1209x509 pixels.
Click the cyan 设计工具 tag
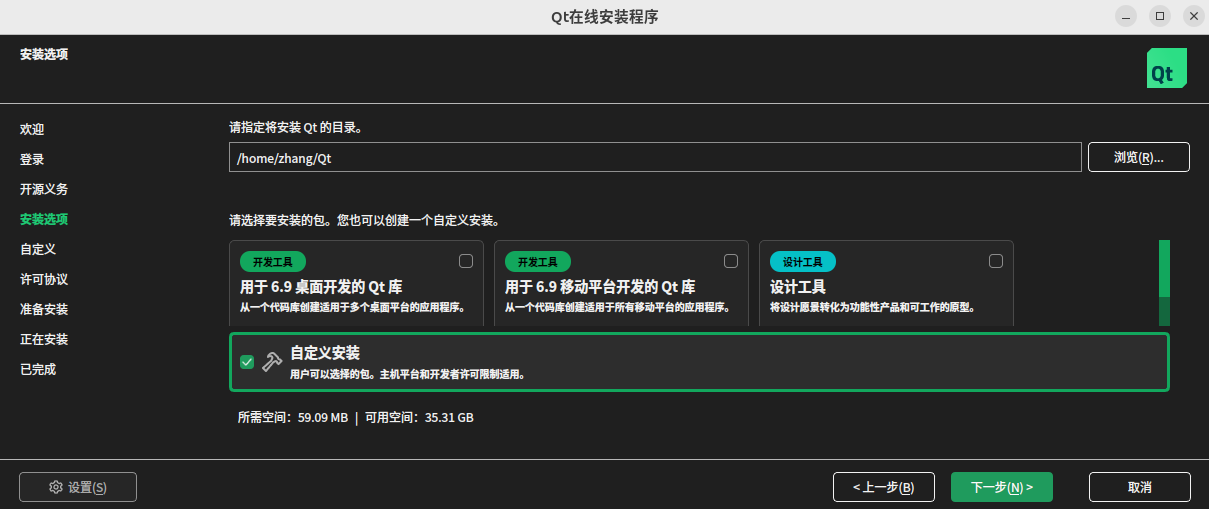[x=803, y=262]
